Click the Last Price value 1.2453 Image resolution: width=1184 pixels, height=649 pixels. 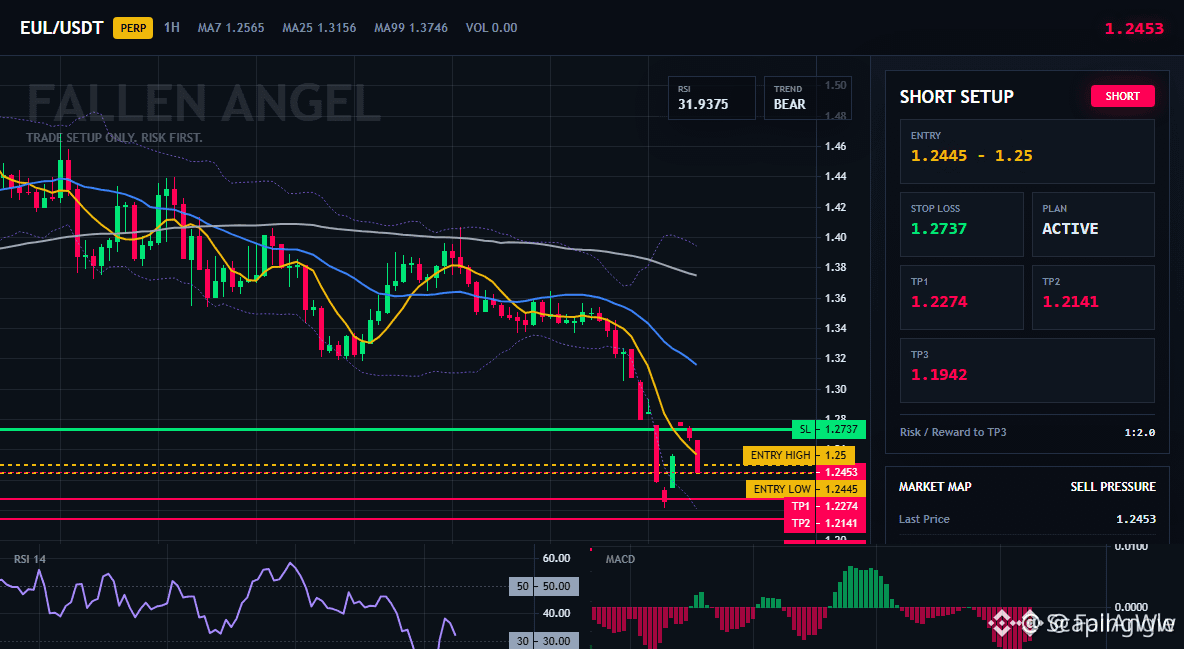click(x=1136, y=519)
